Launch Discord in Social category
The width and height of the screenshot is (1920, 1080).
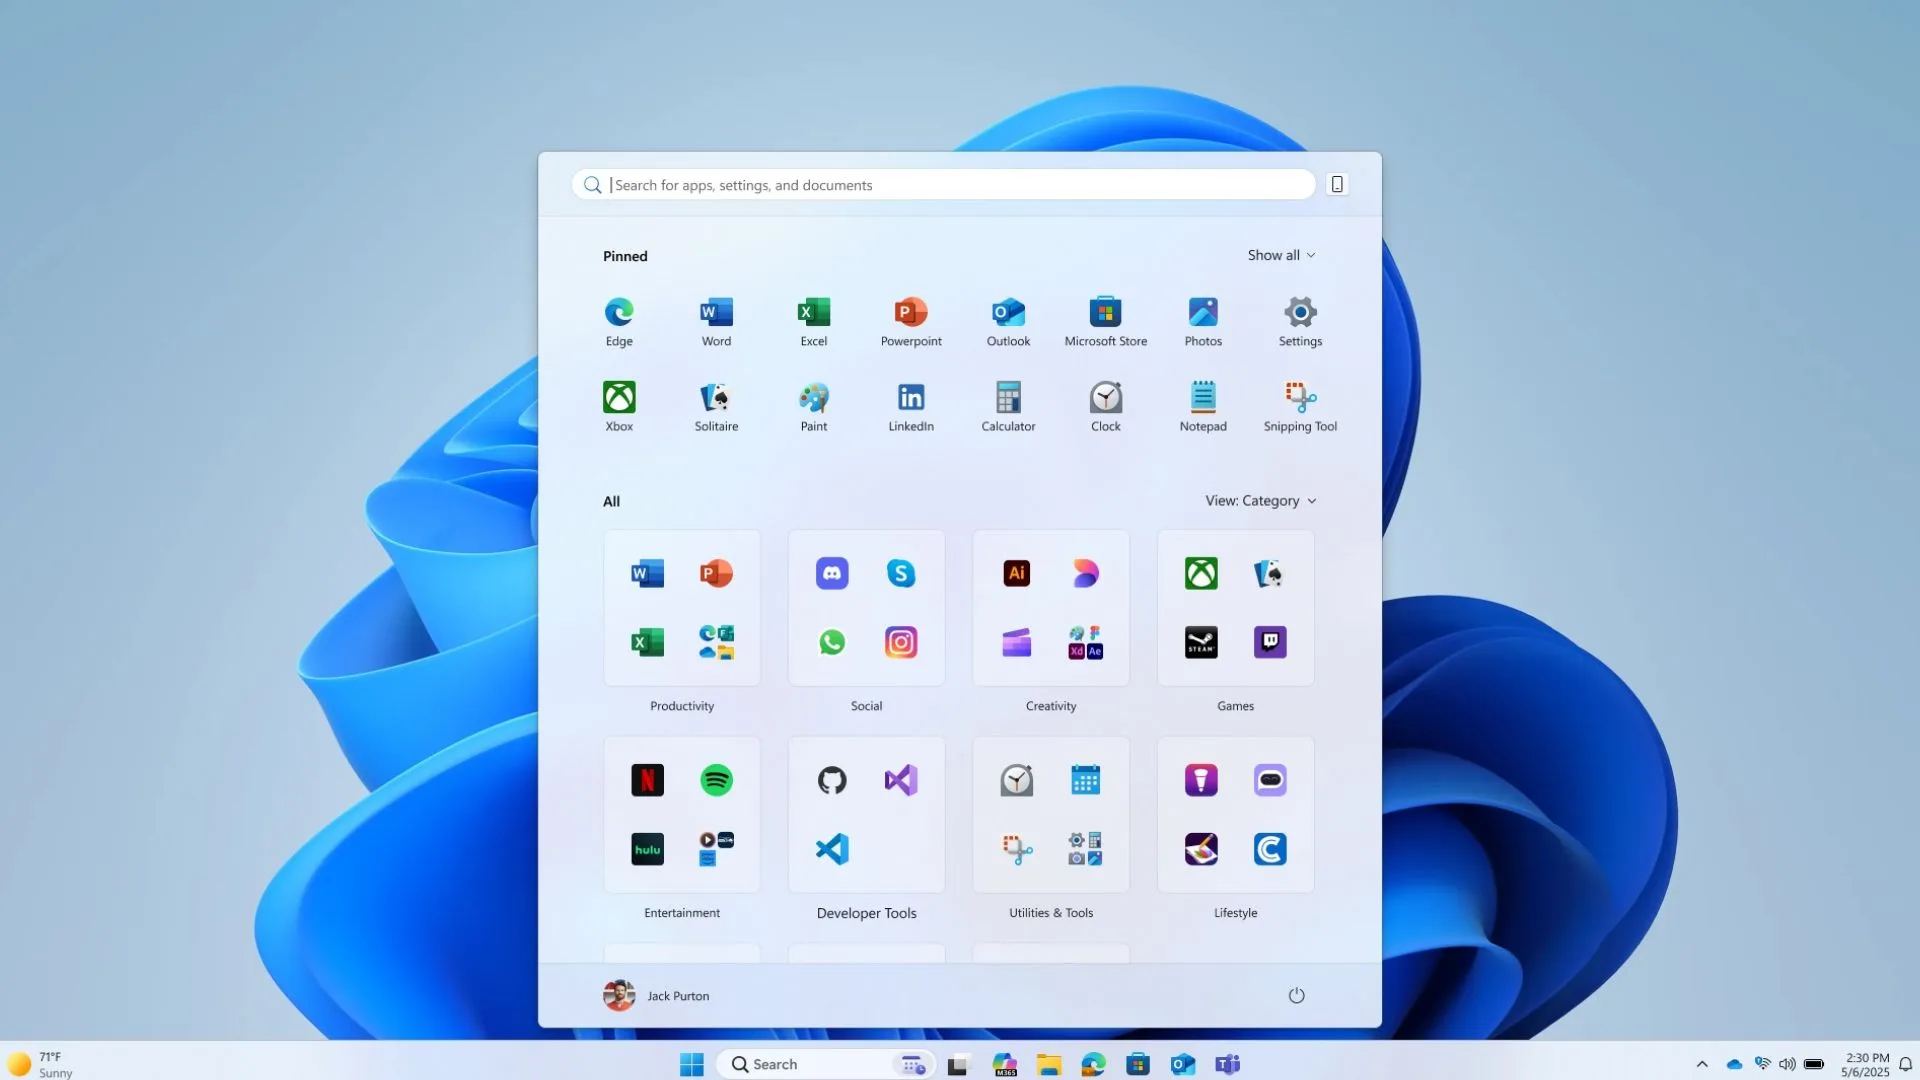832,573
